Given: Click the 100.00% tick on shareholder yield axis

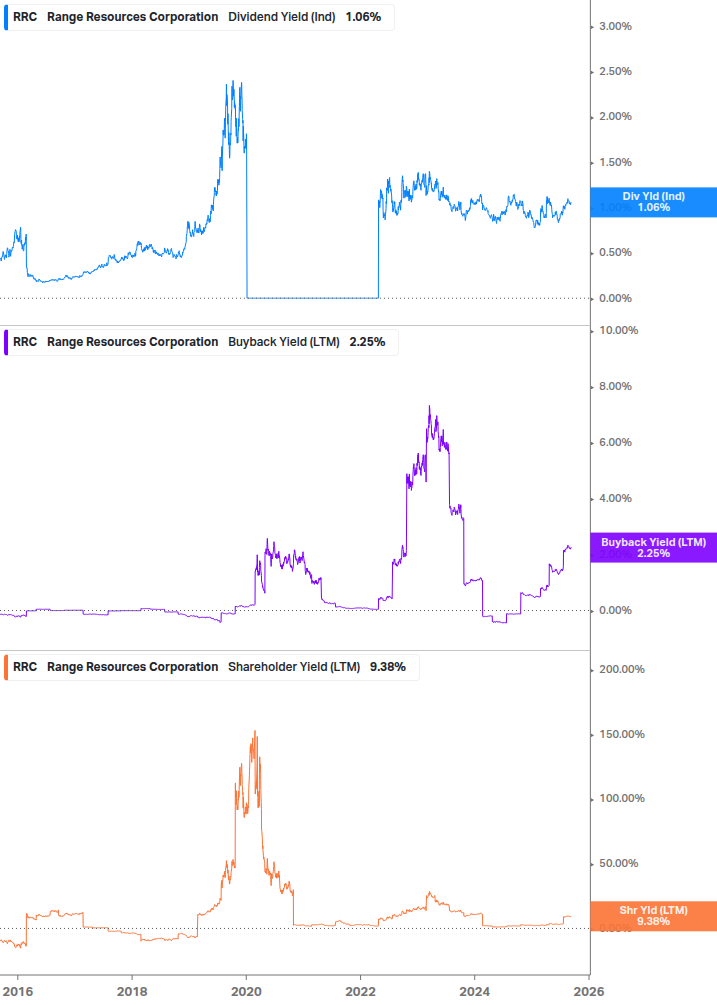Looking at the screenshot, I should click(622, 799).
